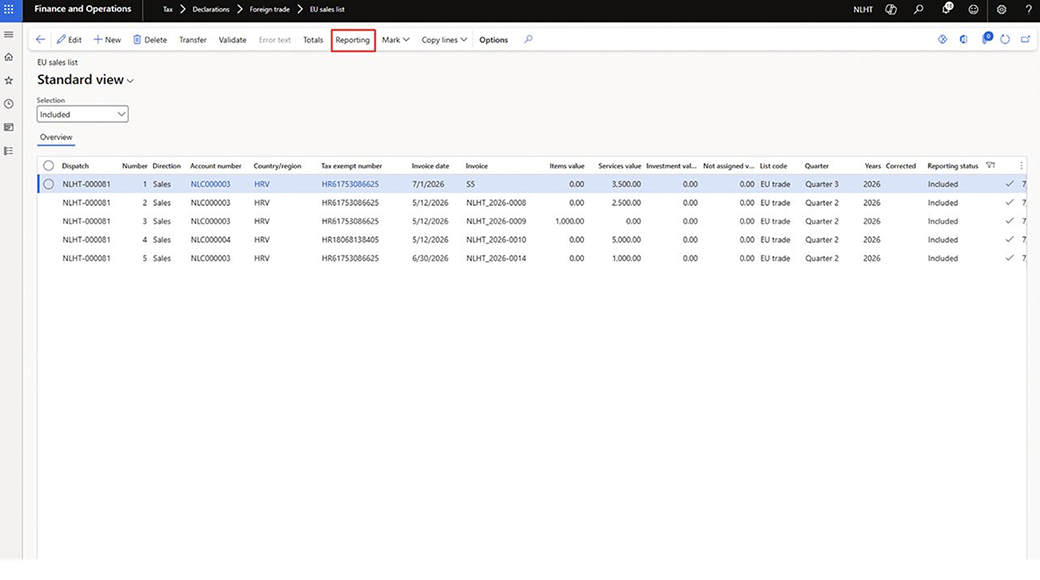This screenshot has height=580, width=1040.
Task: Open Workspaces icon in sidebar
Action: tap(9, 127)
